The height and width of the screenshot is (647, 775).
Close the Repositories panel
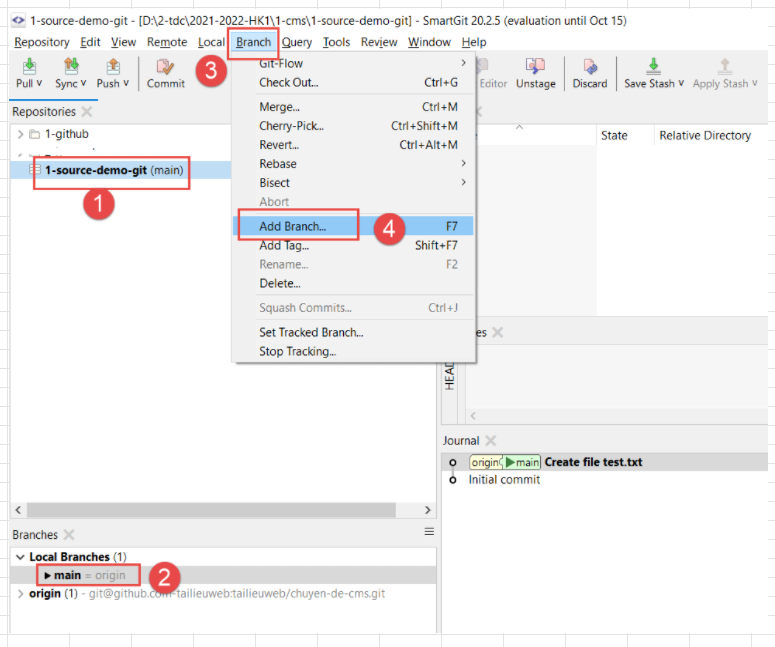pyautogui.click(x=86, y=111)
